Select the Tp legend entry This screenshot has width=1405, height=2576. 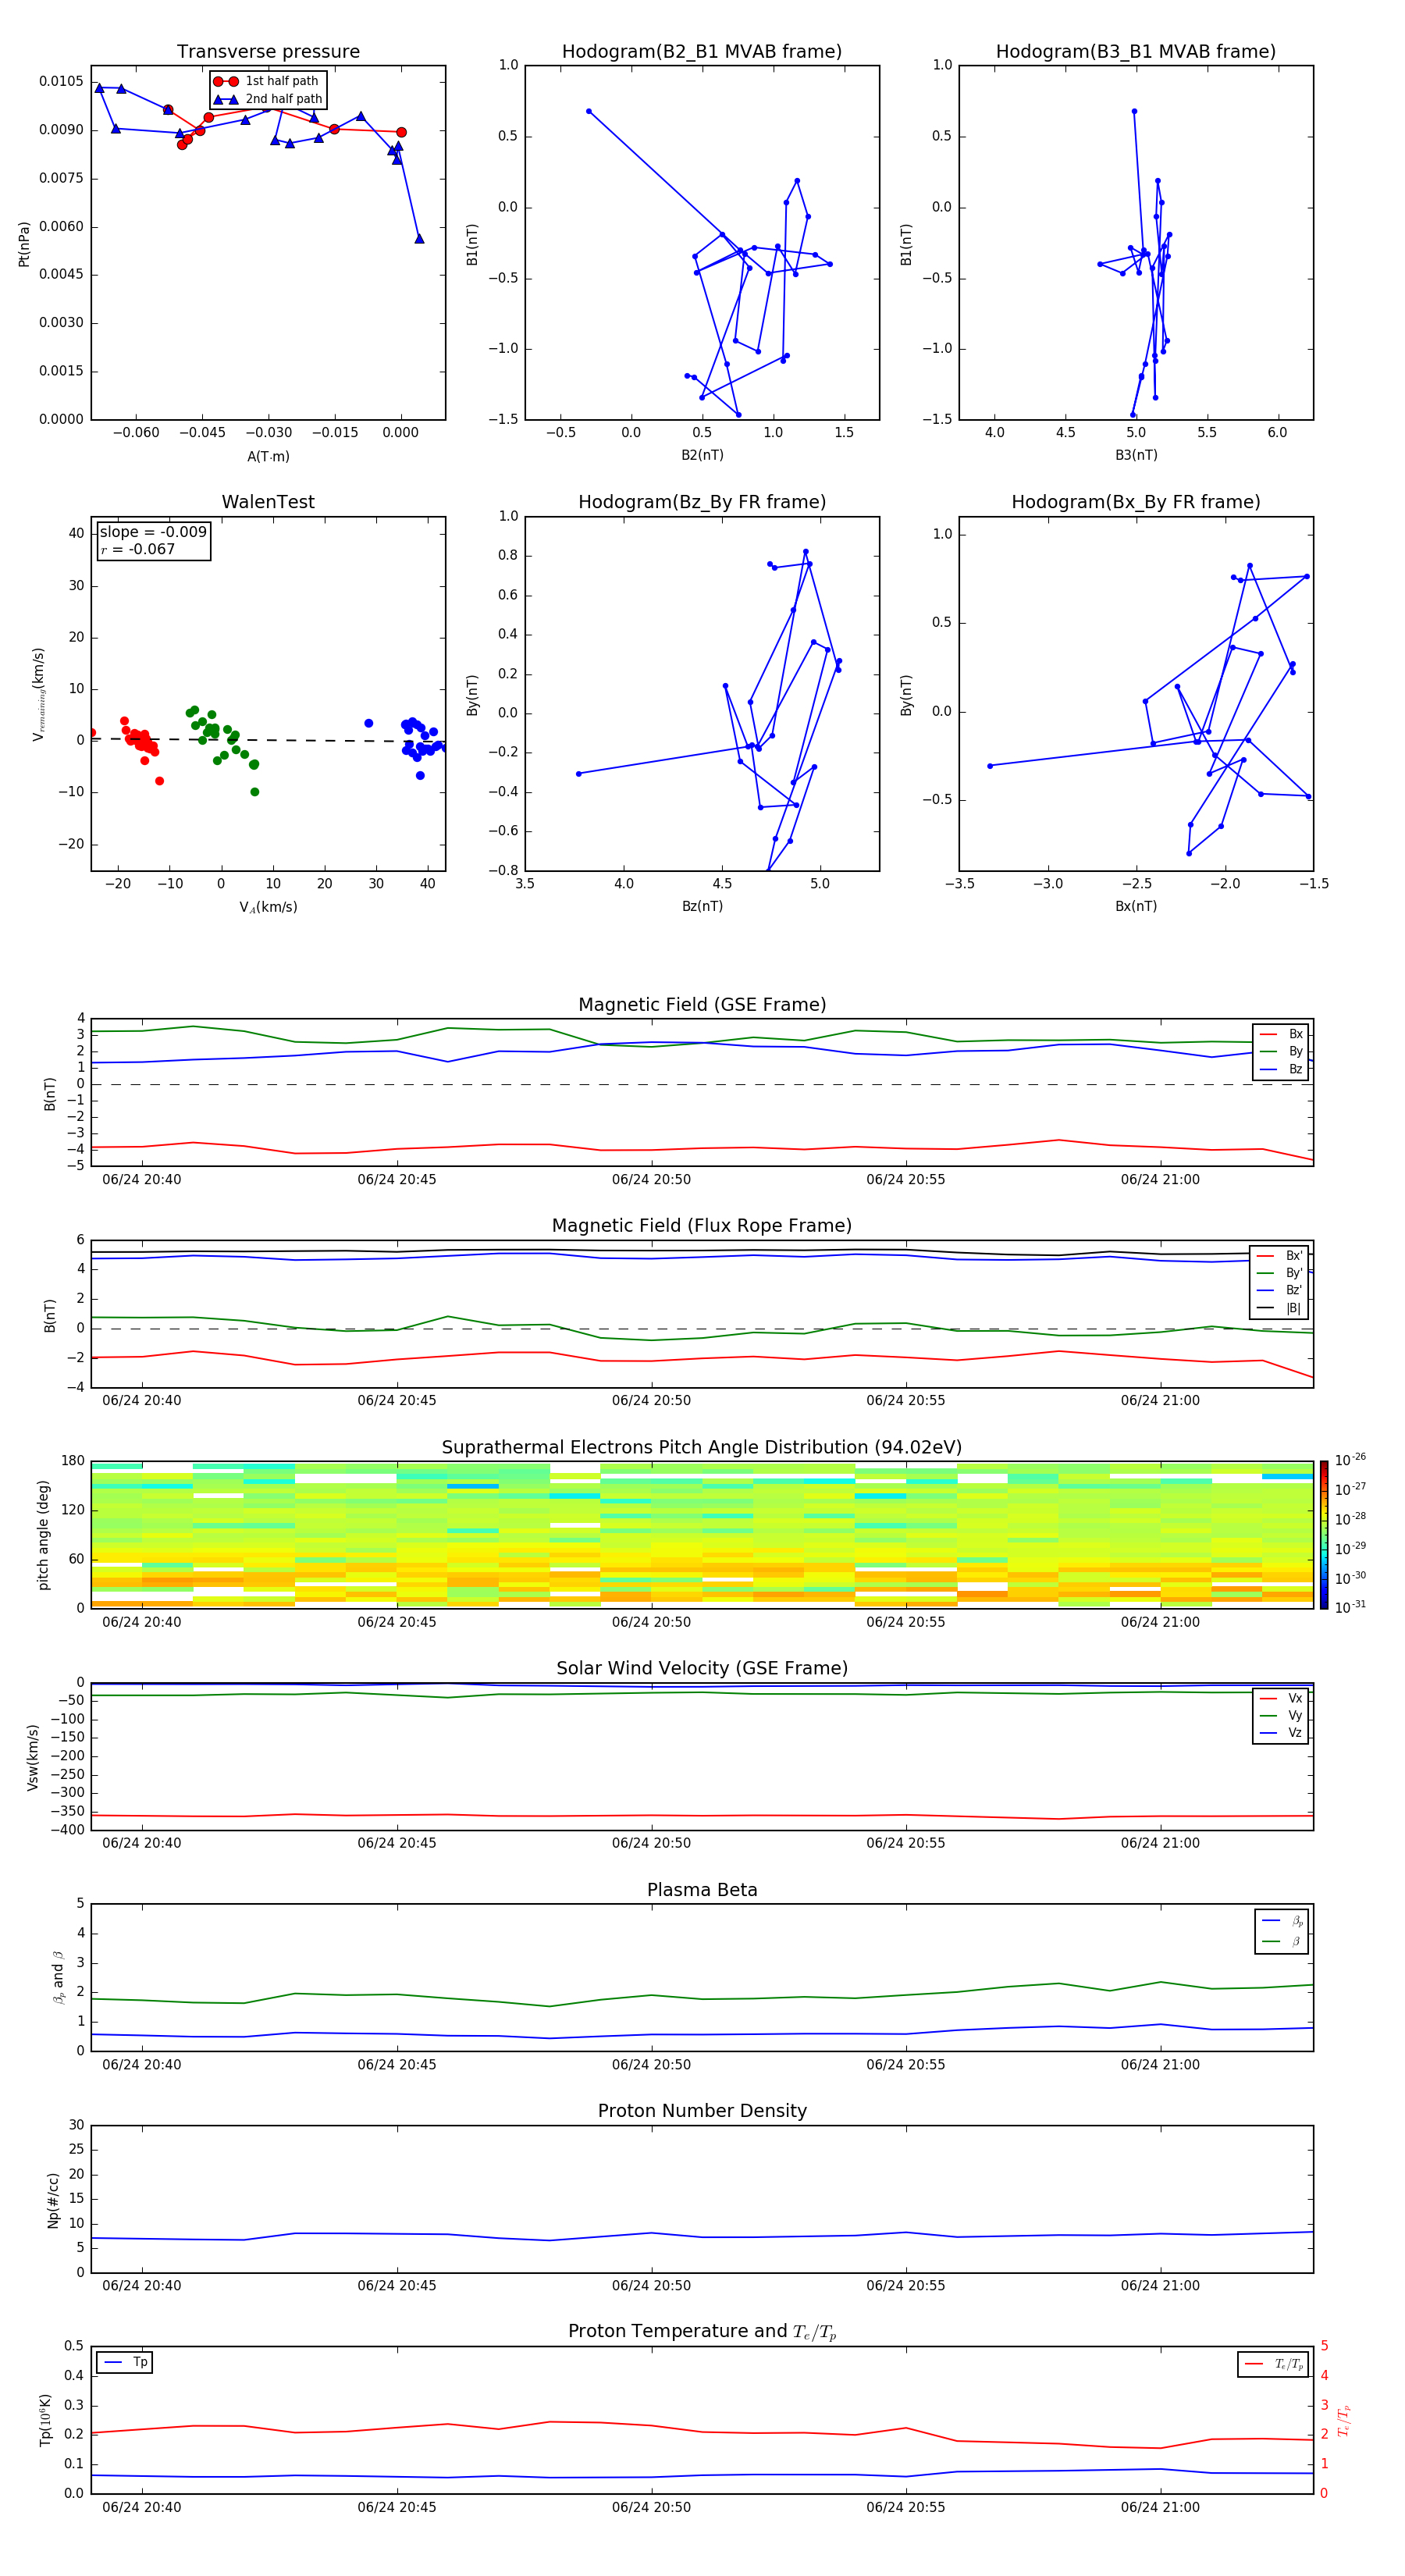tap(125, 2362)
